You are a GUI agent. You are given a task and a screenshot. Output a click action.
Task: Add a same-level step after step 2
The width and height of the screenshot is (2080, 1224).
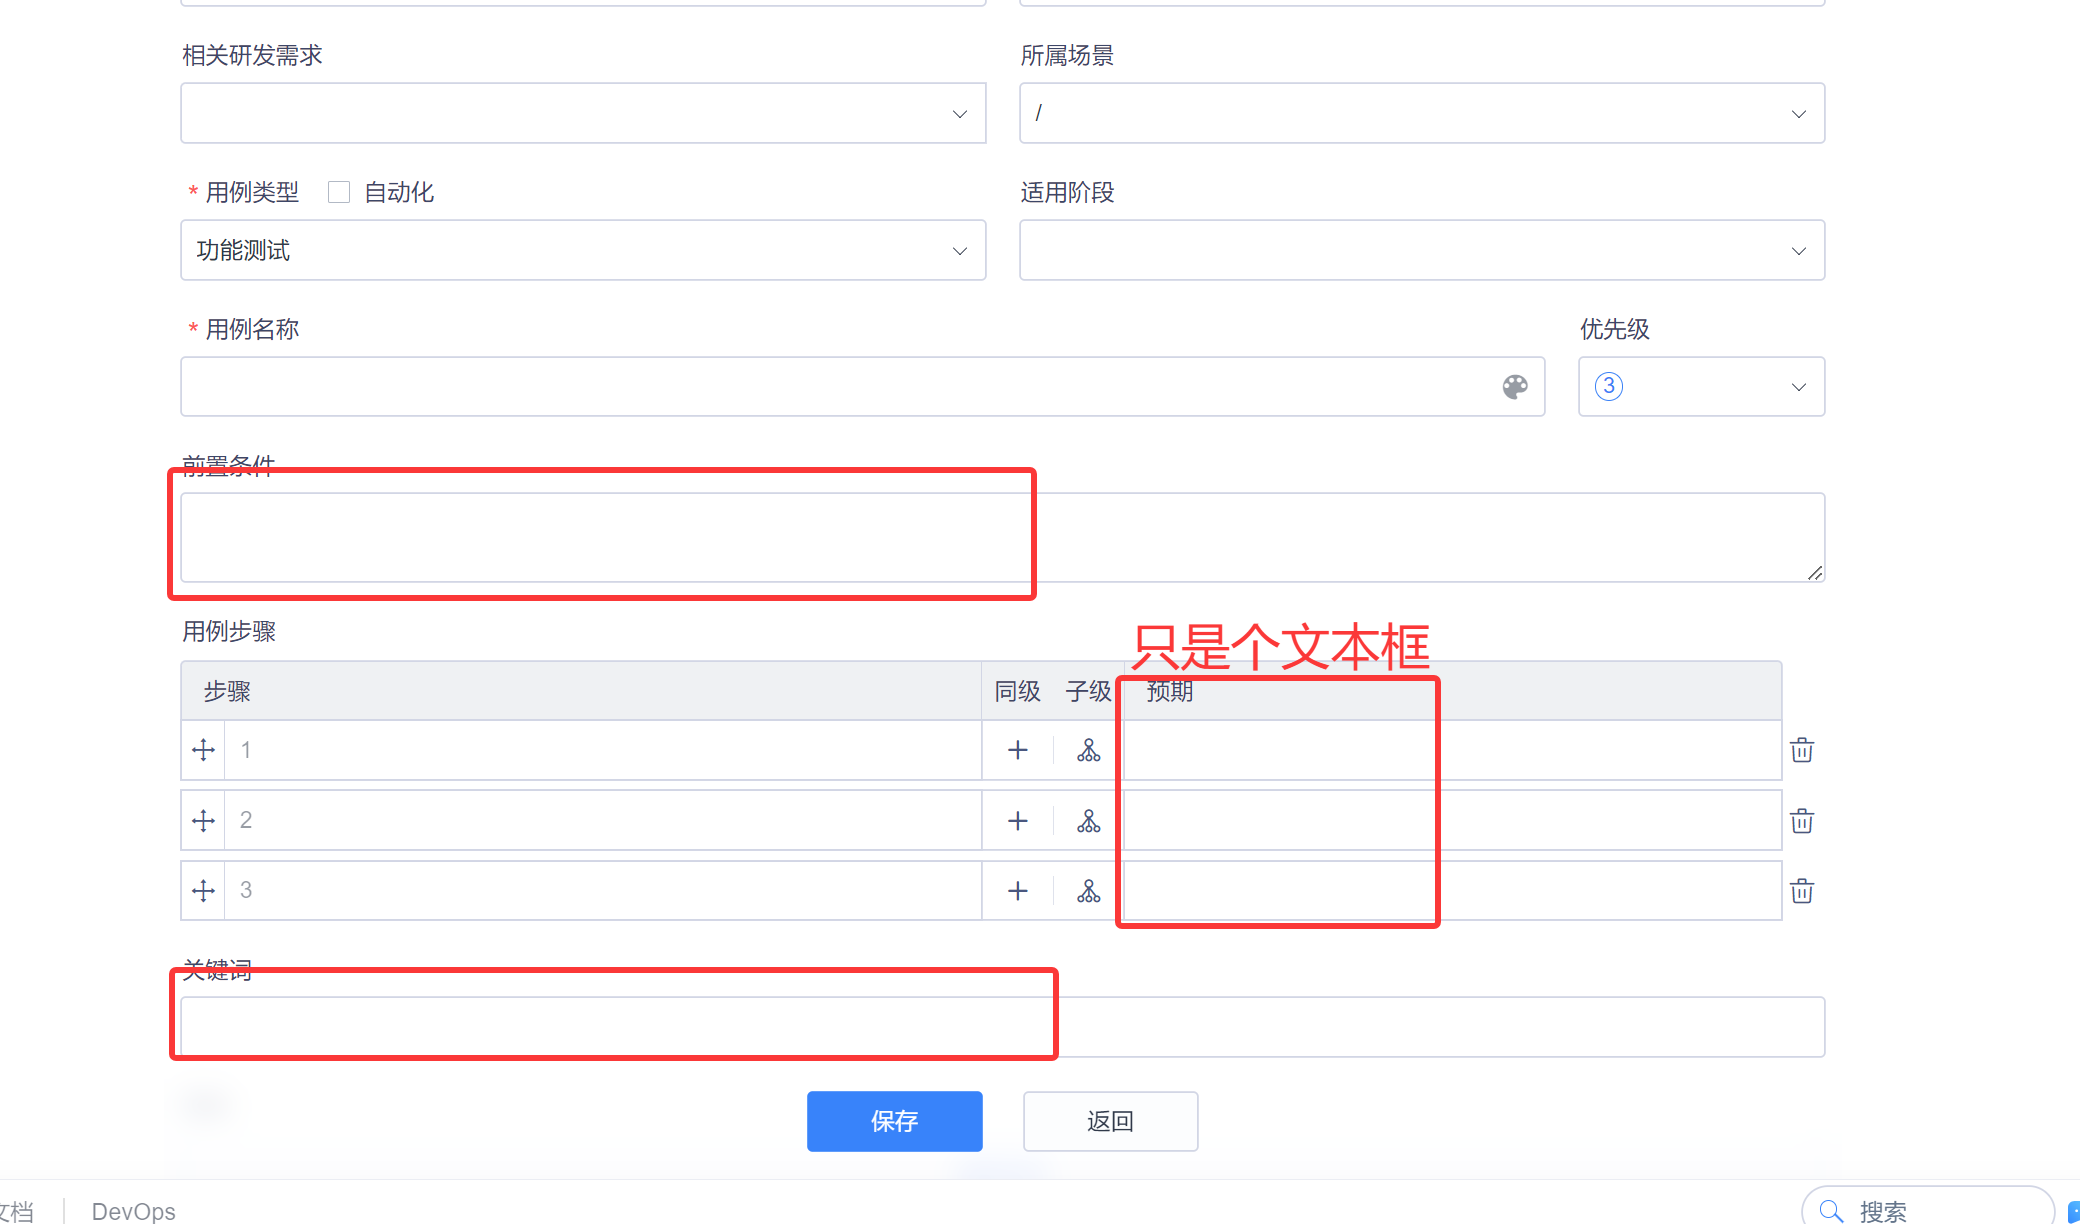click(1017, 821)
